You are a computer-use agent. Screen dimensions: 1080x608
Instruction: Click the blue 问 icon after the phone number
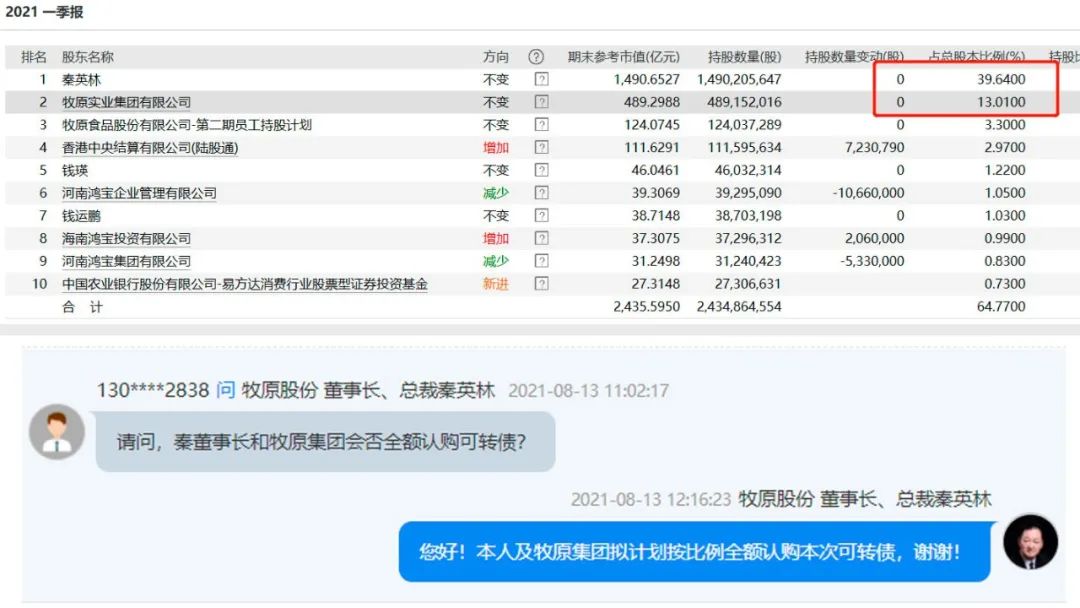pyautogui.click(x=225, y=390)
